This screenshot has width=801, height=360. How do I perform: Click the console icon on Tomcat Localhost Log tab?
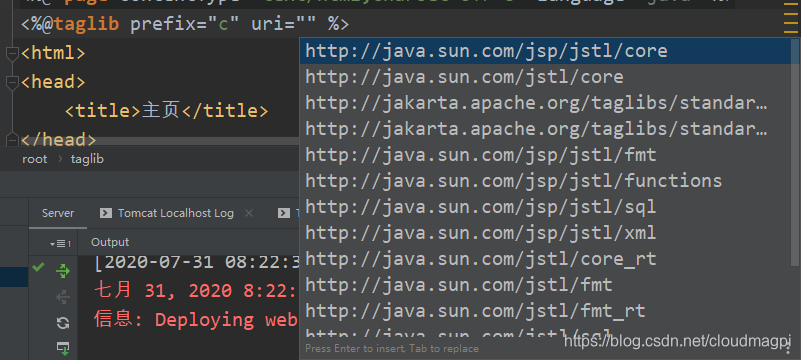point(106,213)
